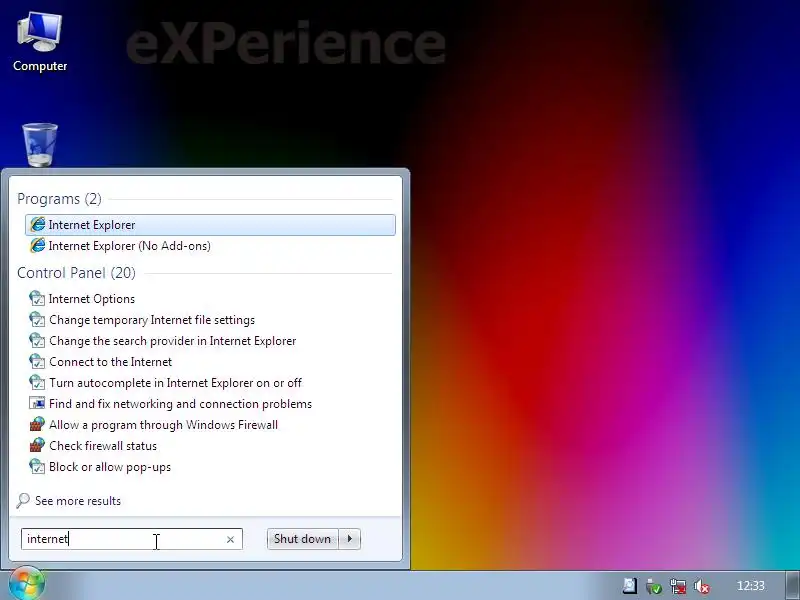800x600 pixels.
Task: Click the Shut down button
Action: tap(303, 539)
